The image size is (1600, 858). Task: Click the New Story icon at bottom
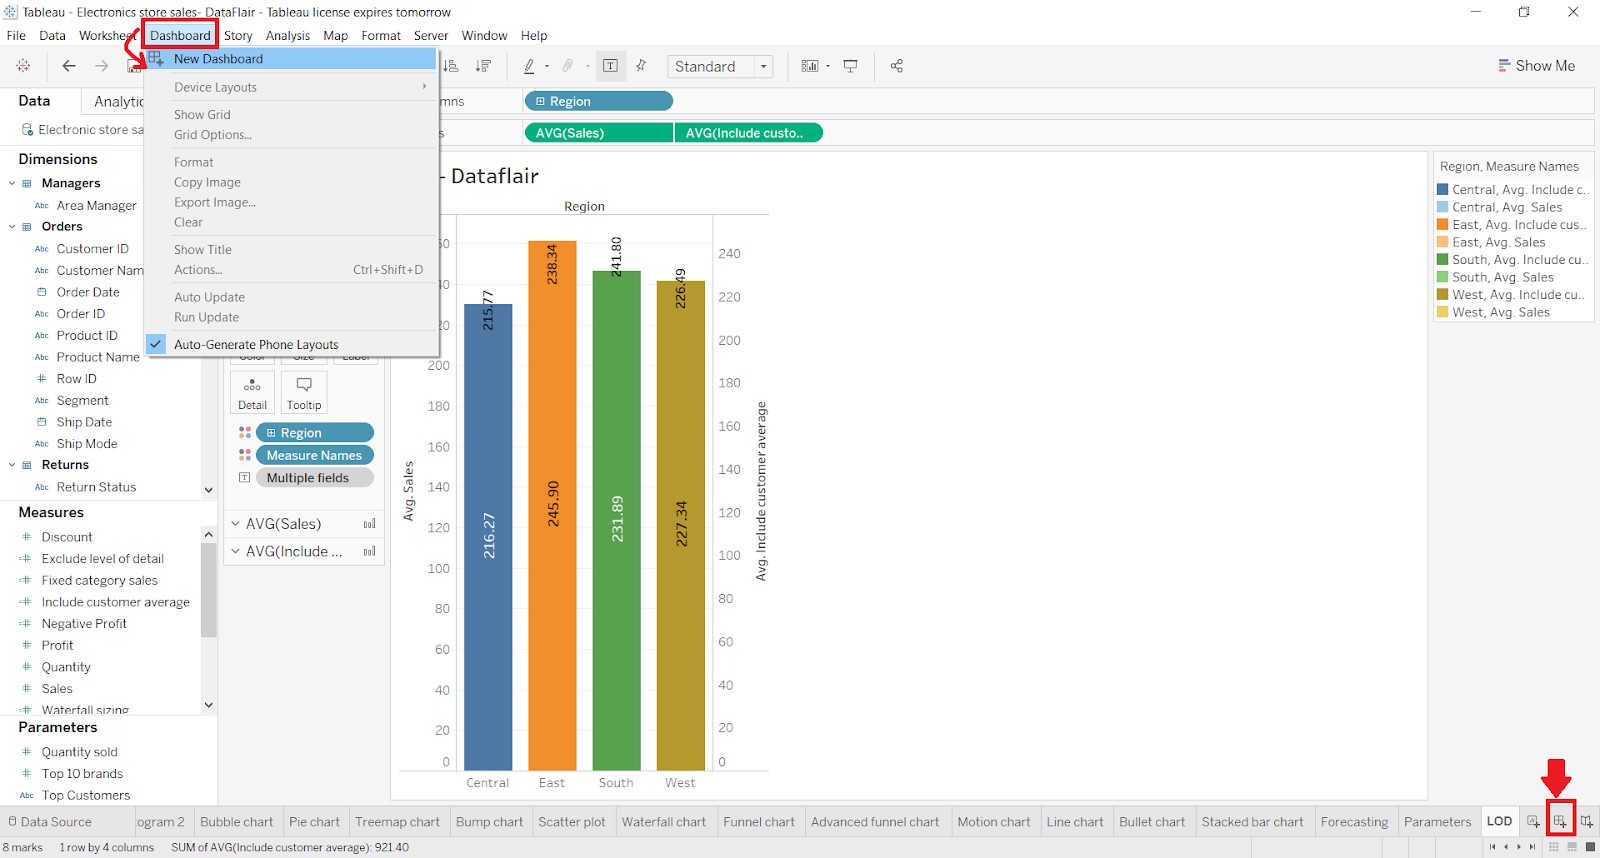(x=1586, y=822)
